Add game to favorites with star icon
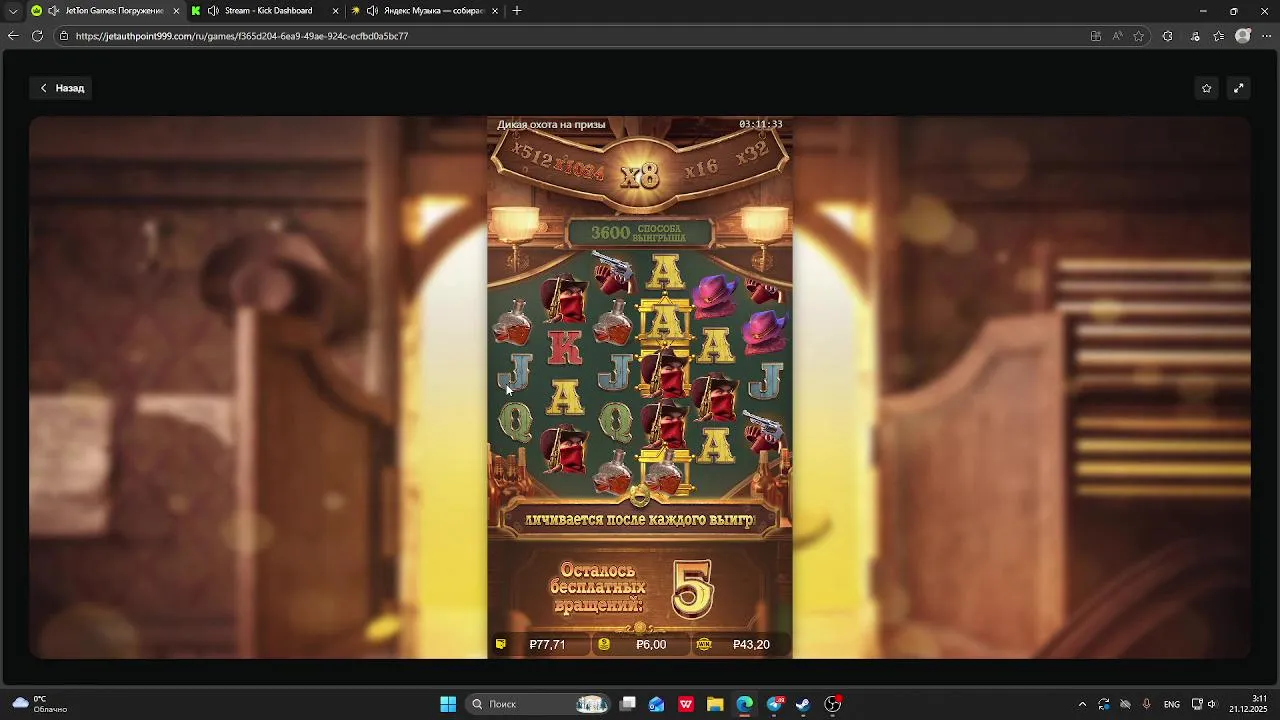This screenshot has height=720, width=1280. [1207, 88]
